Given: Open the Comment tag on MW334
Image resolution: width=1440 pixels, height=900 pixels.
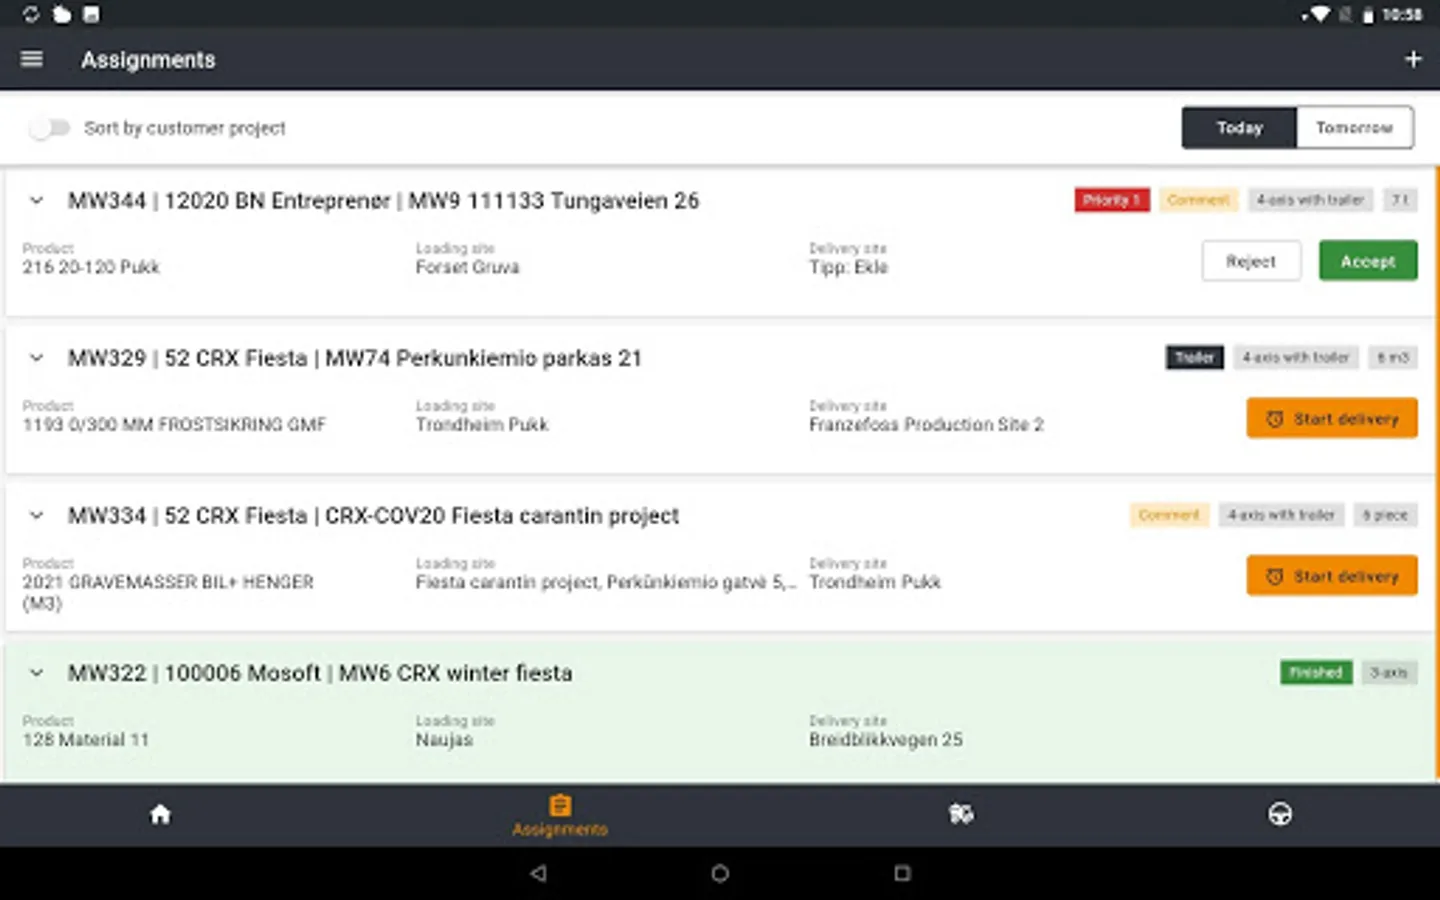Looking at the screenshot, I should [x=1169, y=515].
